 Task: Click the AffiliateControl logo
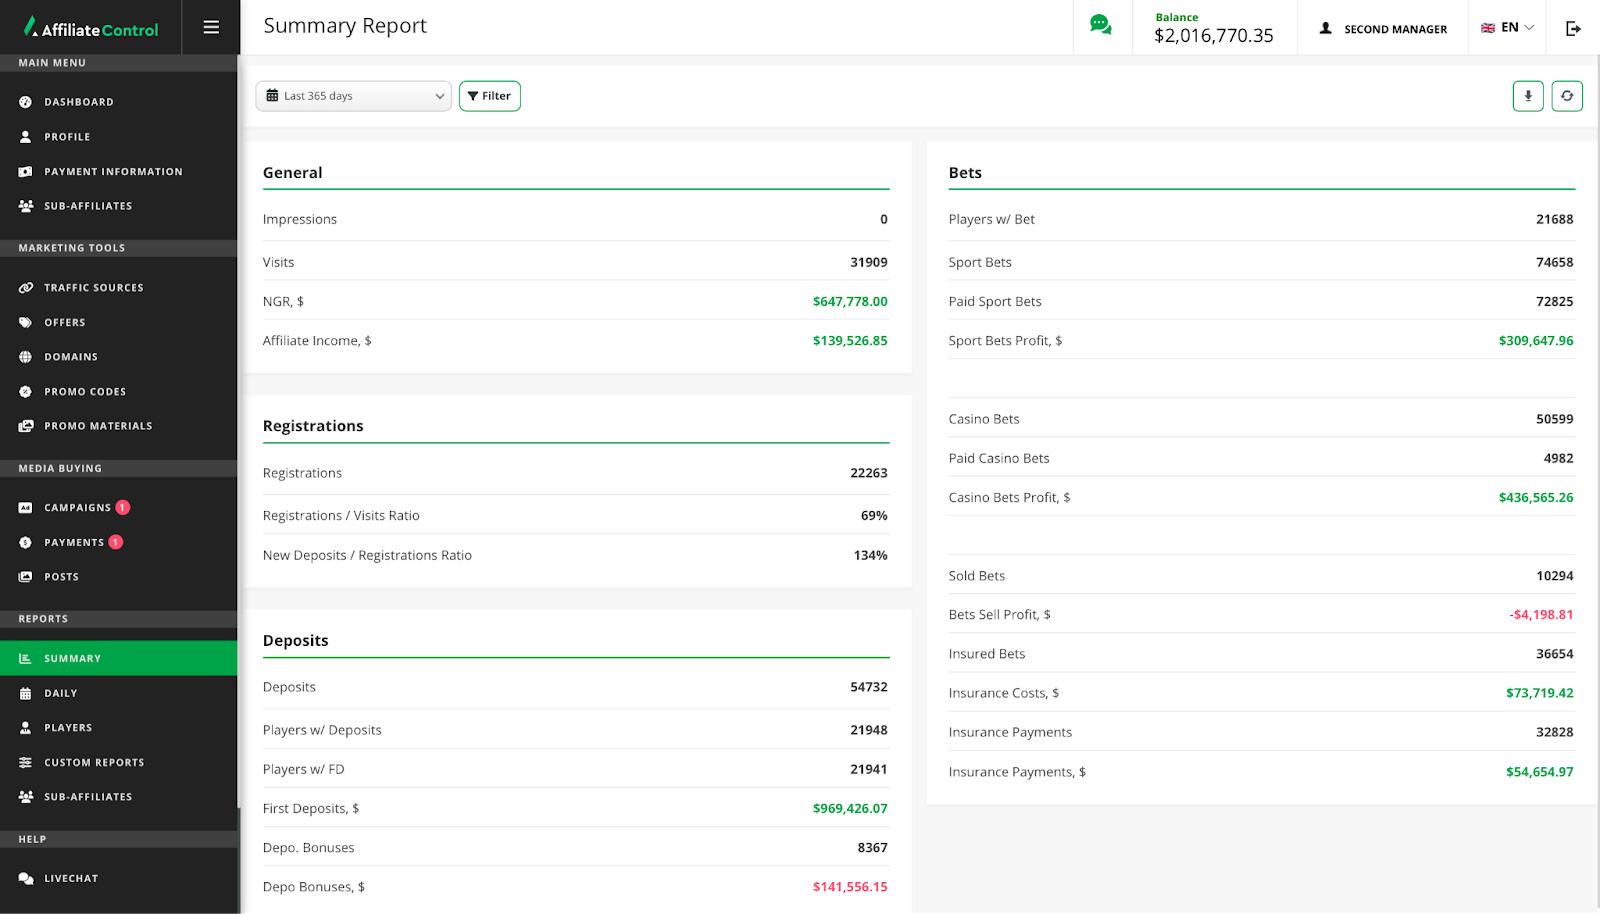pyautogui.click(x=91, y=28)
